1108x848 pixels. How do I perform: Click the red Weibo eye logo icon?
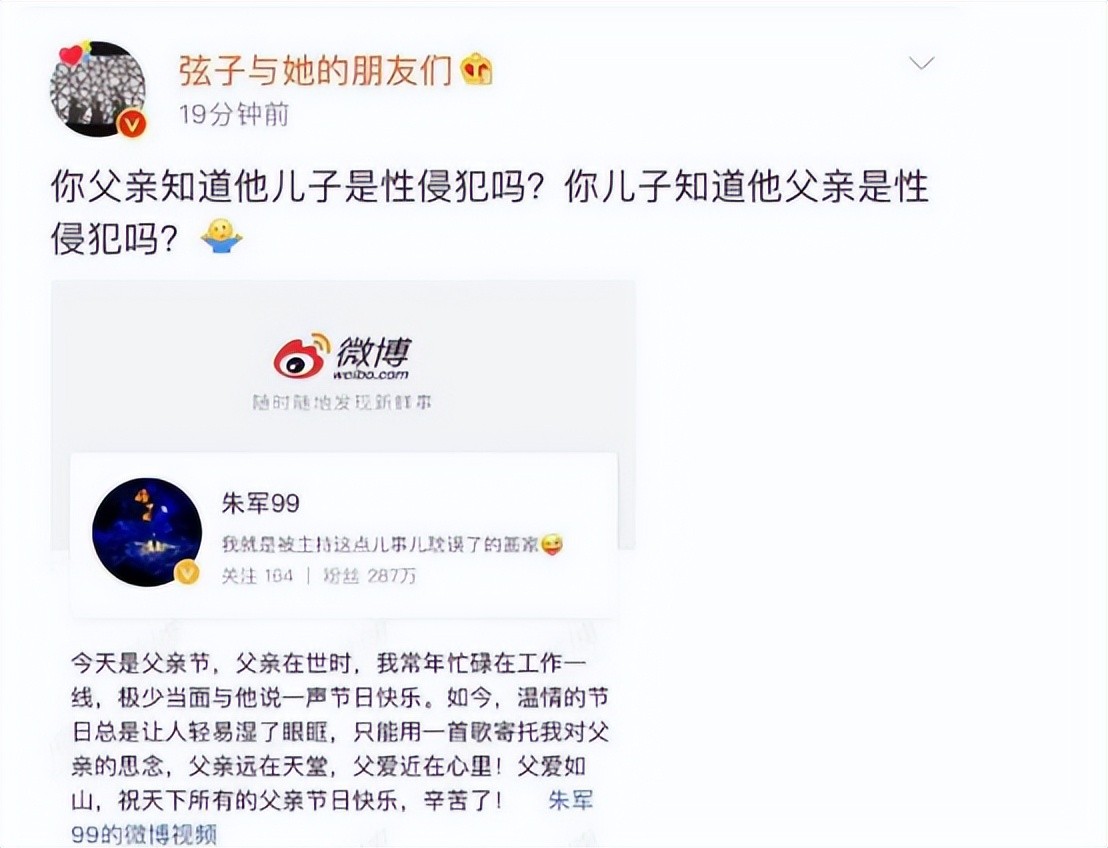301,355
